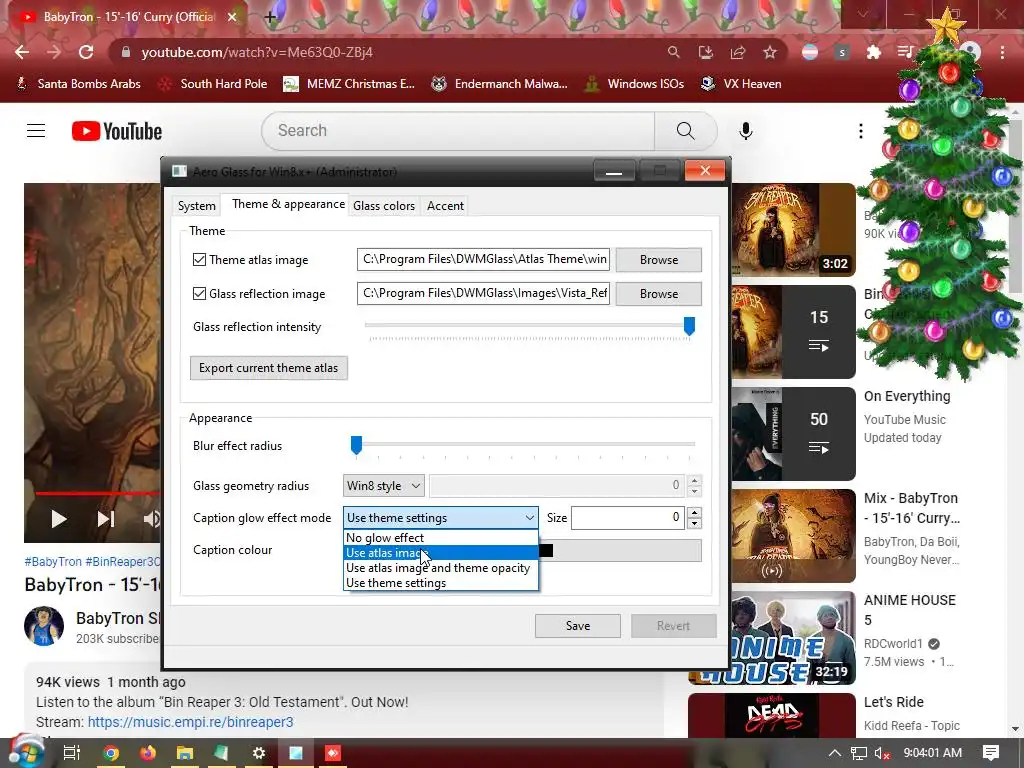The image size is (1024, 768).
Task: Open Settings gear on the taskbar
Action: pos(259,753)
